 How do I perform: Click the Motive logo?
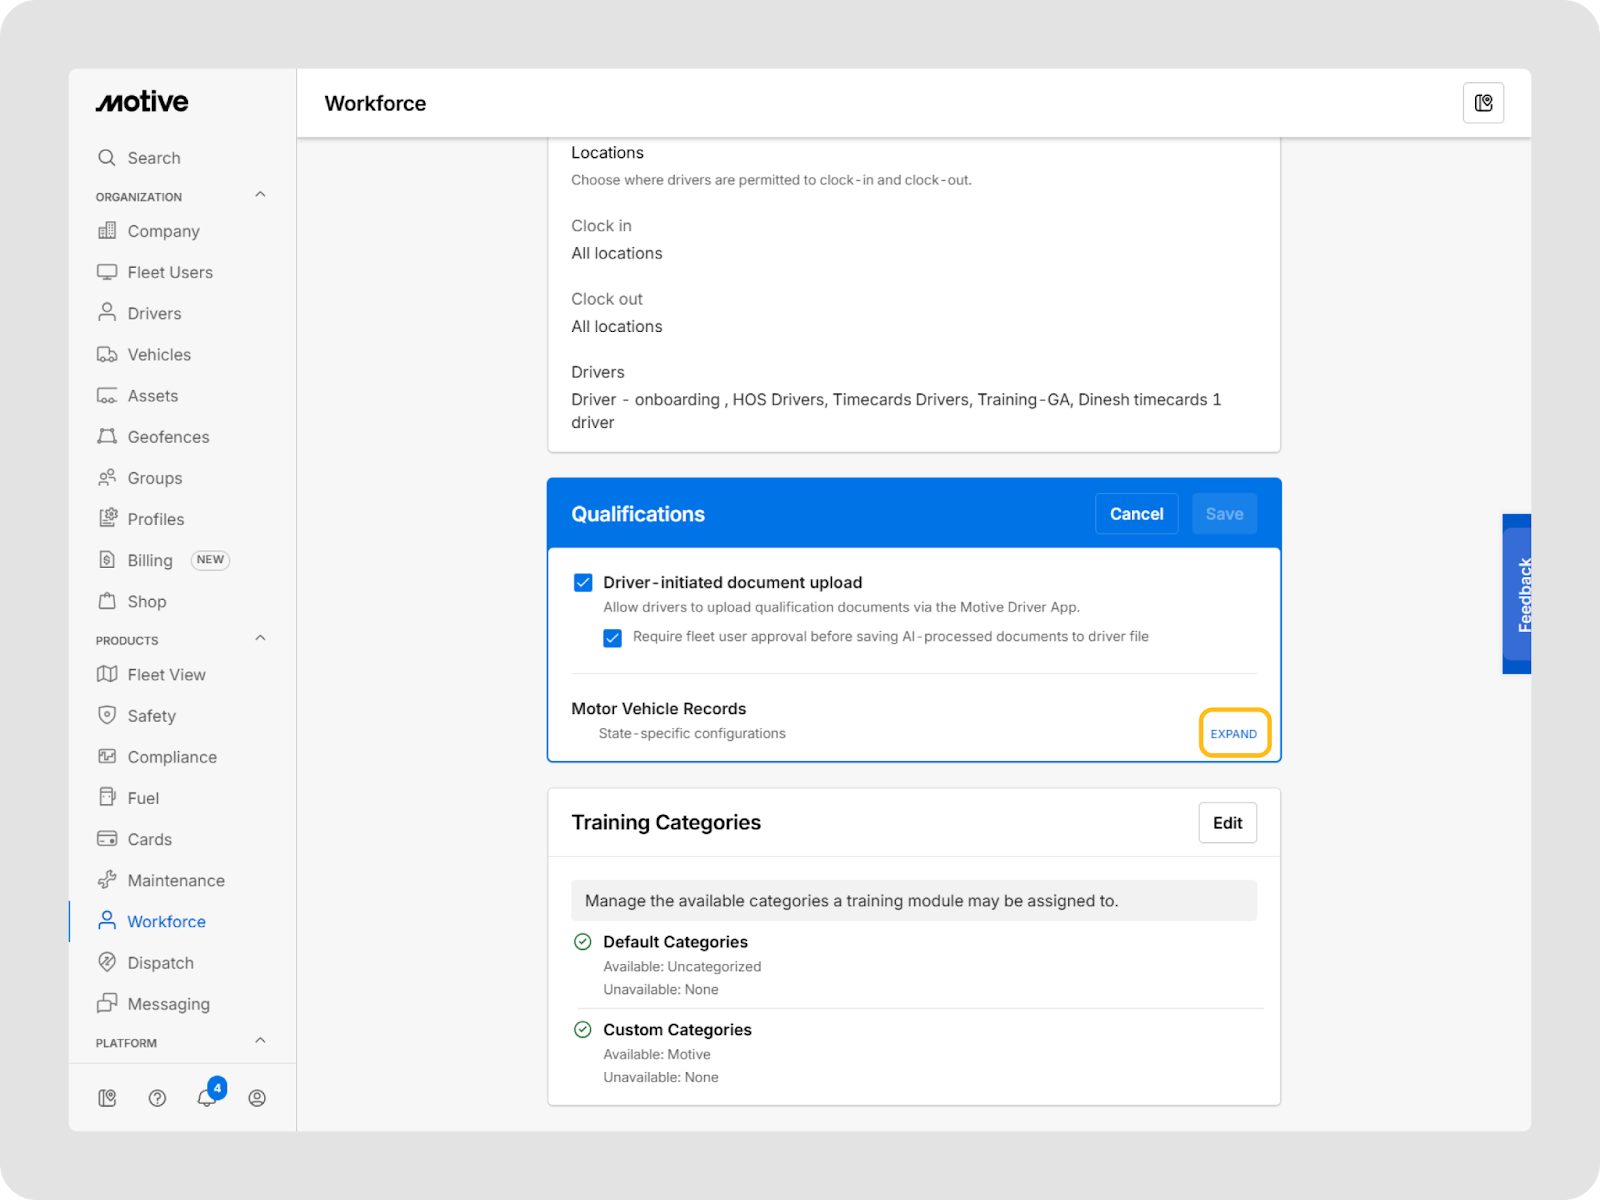142,102
